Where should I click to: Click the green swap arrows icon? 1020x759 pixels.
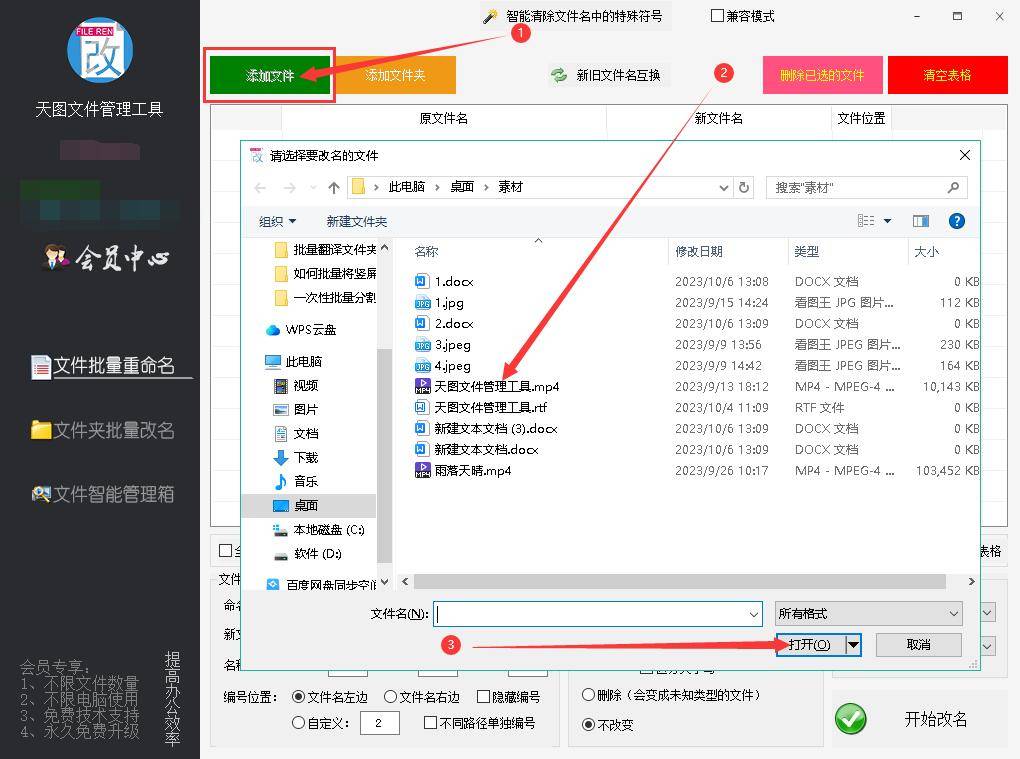[x=559, y=75]
